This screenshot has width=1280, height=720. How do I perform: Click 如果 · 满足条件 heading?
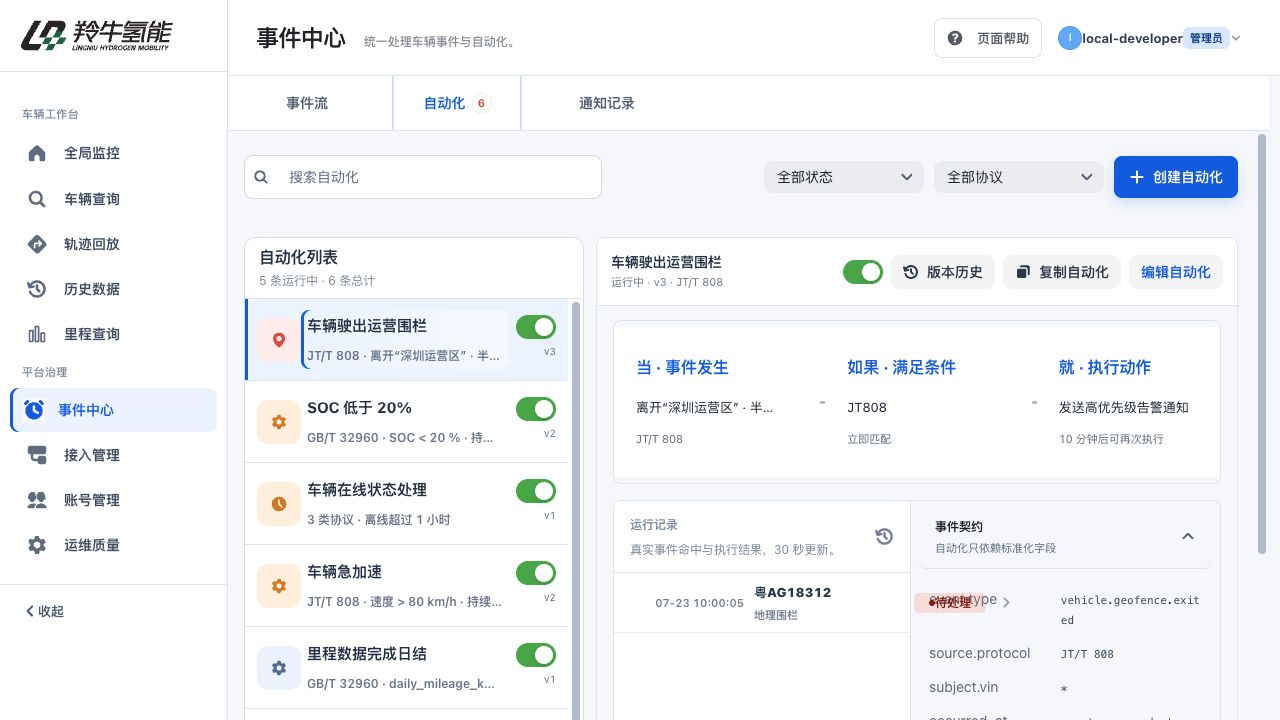902,367
